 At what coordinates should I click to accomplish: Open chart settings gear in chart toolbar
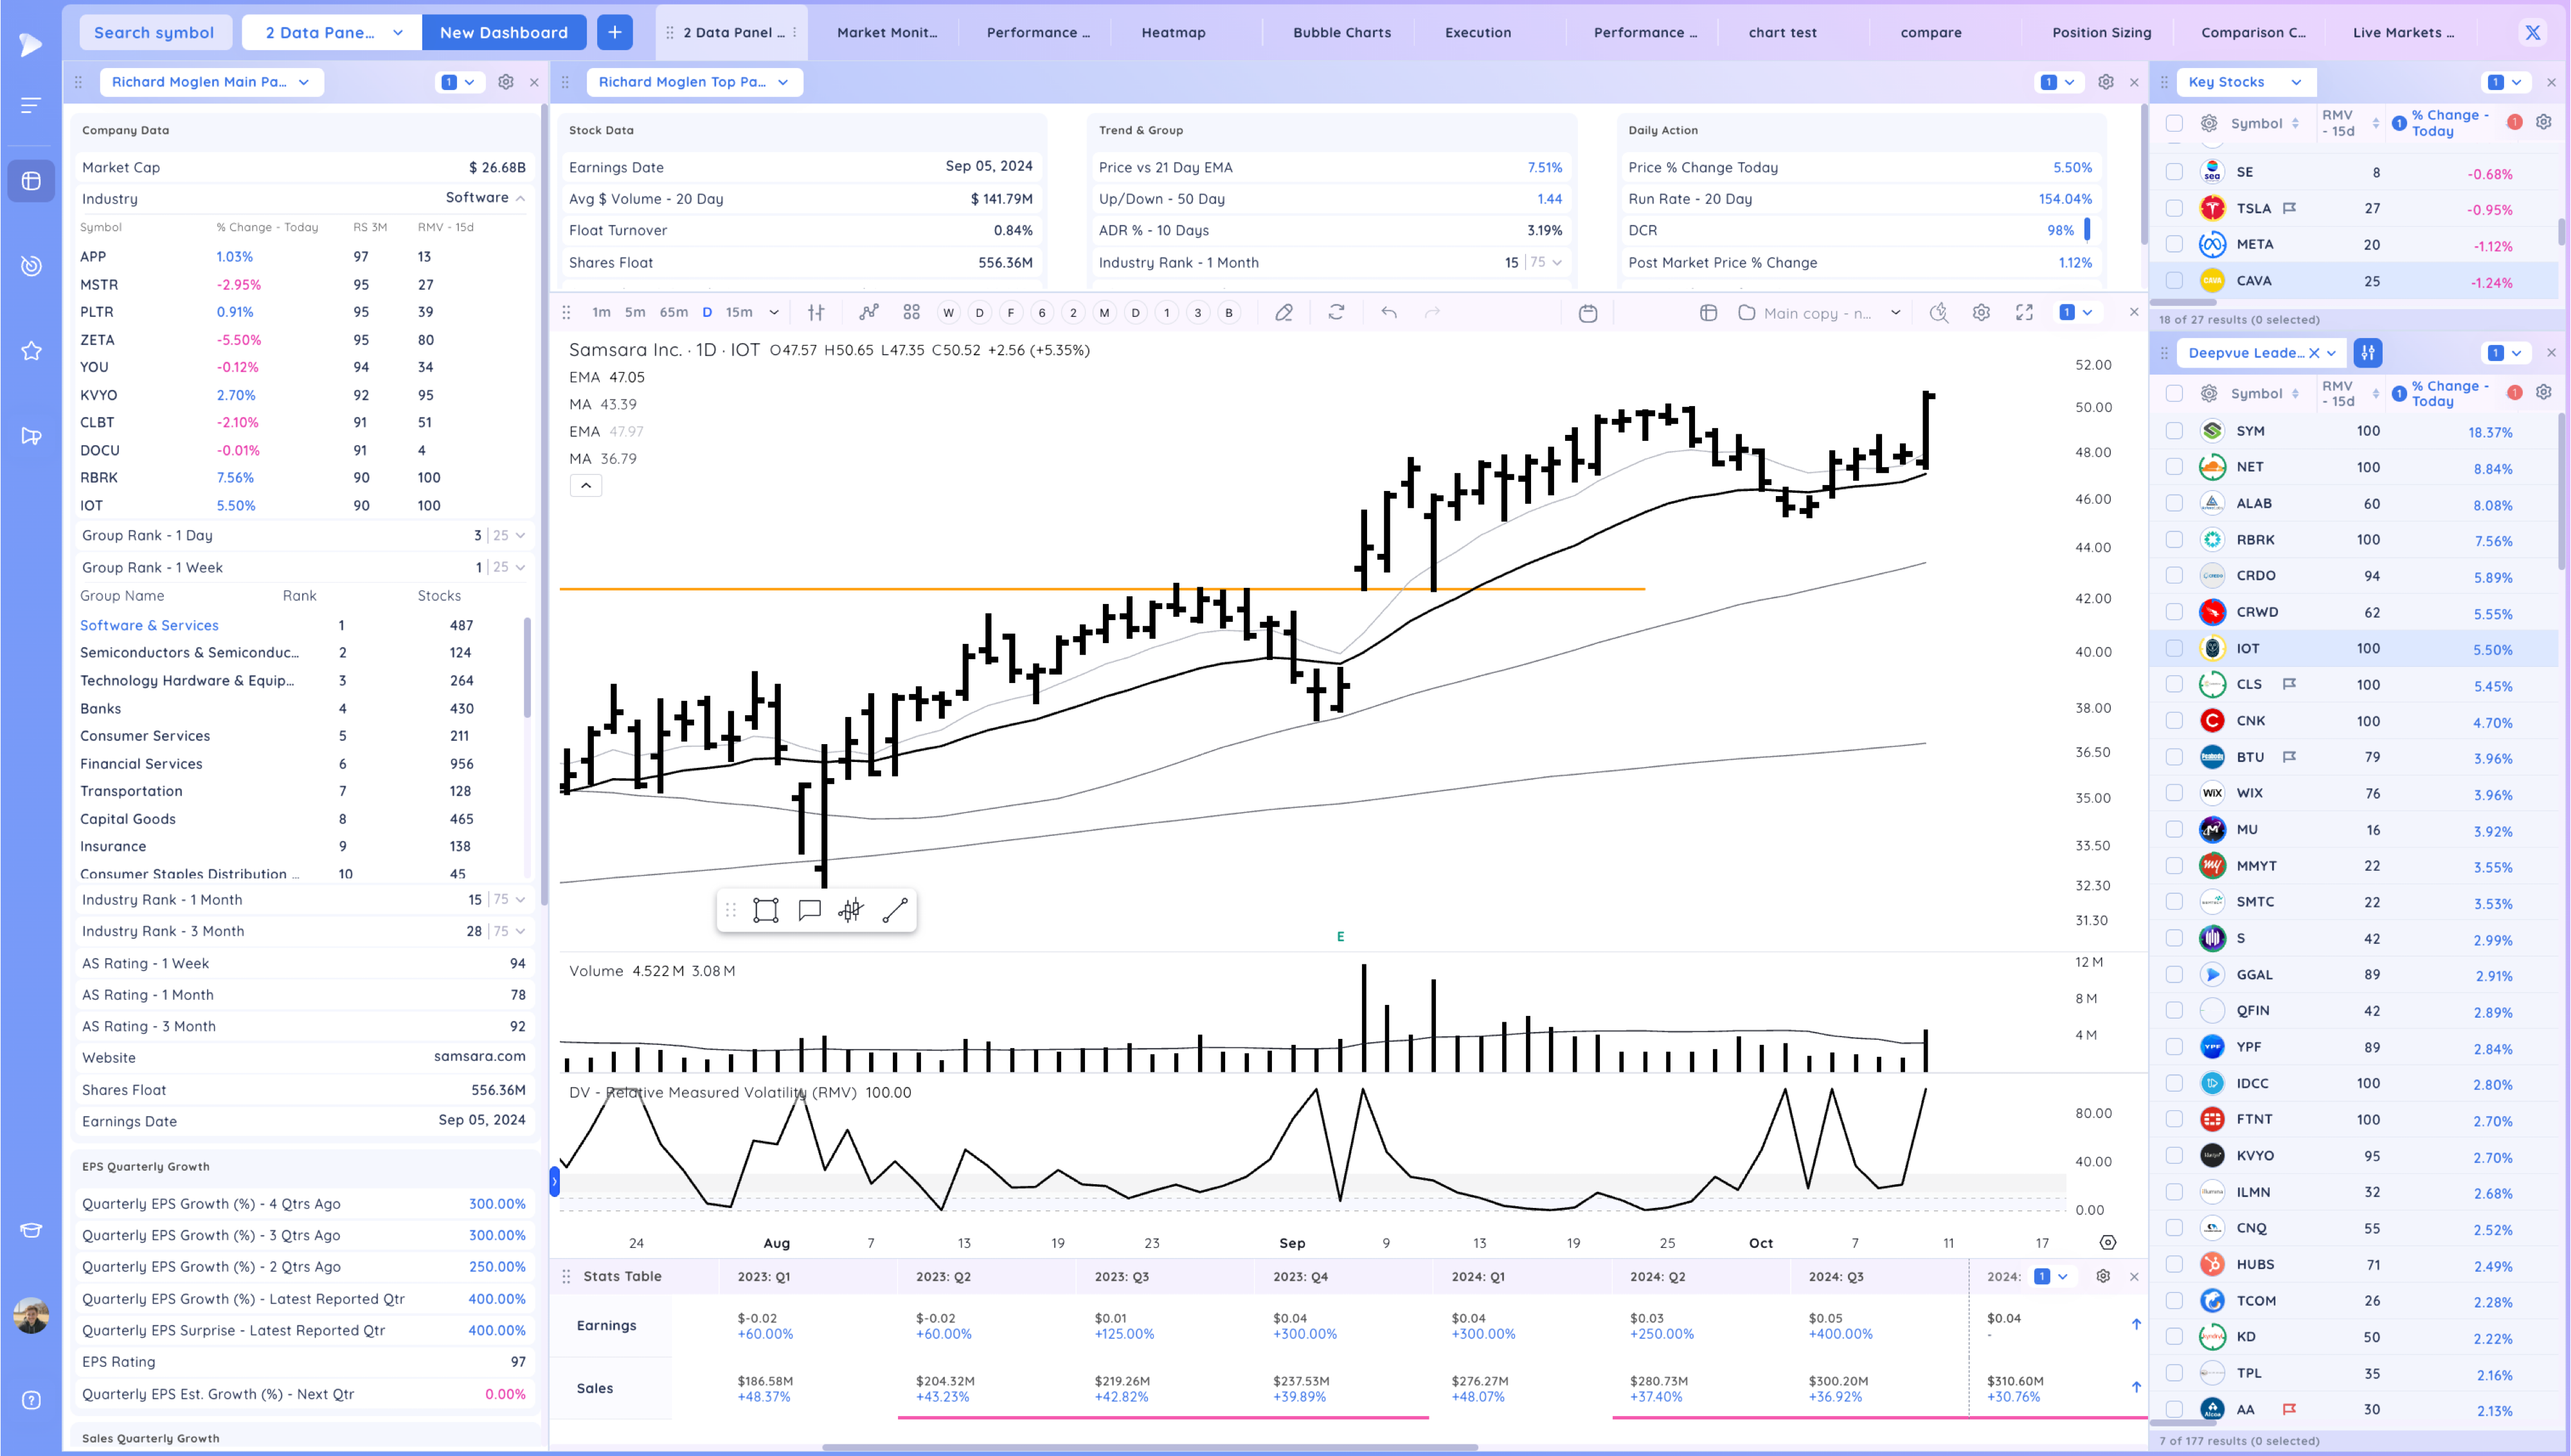tap(1981, 313)
